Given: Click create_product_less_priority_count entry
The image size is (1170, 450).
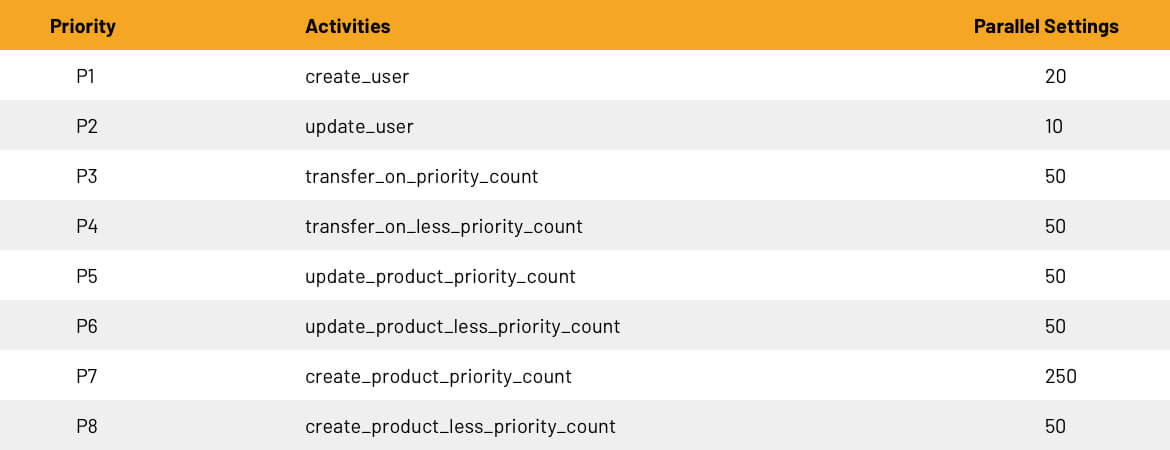Looking at the screenshot, I should (x=460, y=427).
